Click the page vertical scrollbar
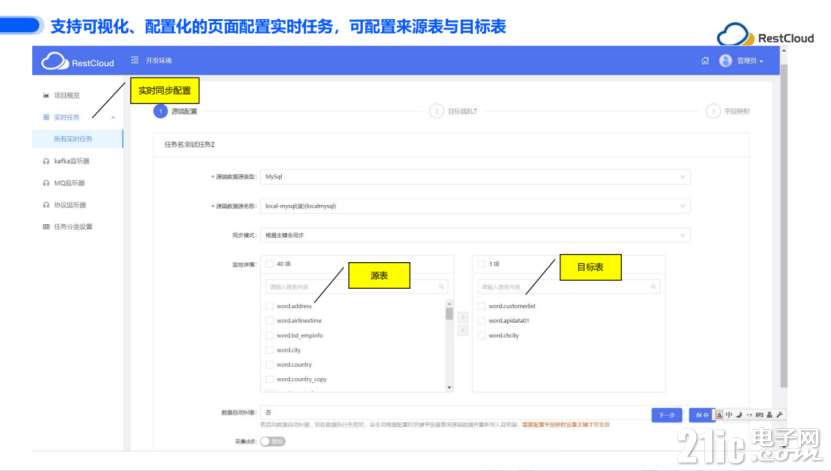This screenshot has width=831, height=471. (784, 225)
